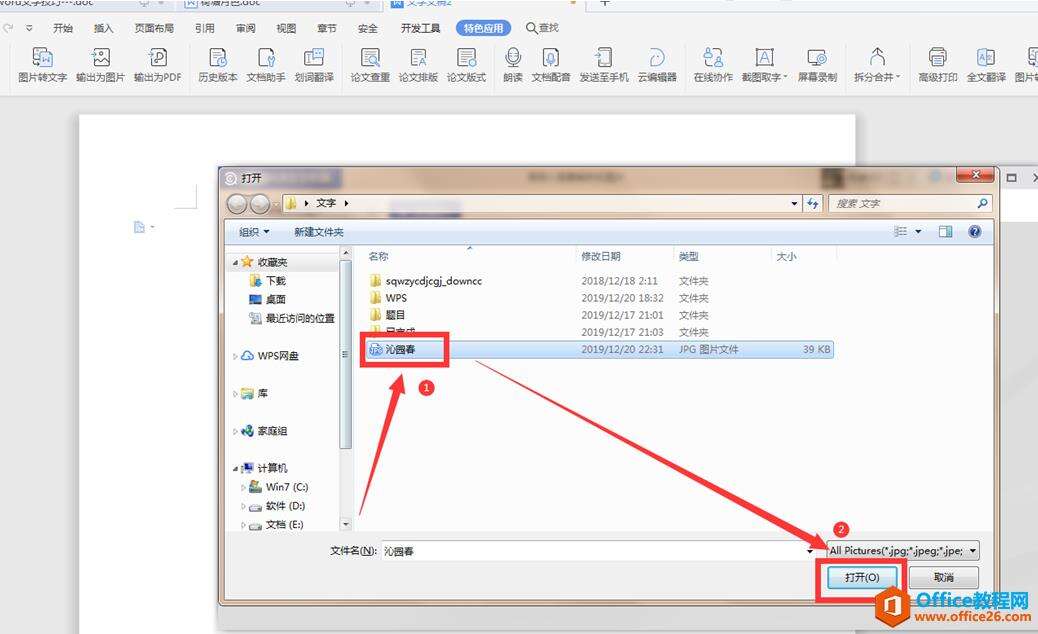Open the 引用 ribbon tab
Screen dimensions: 1038x634
point(205,28)
